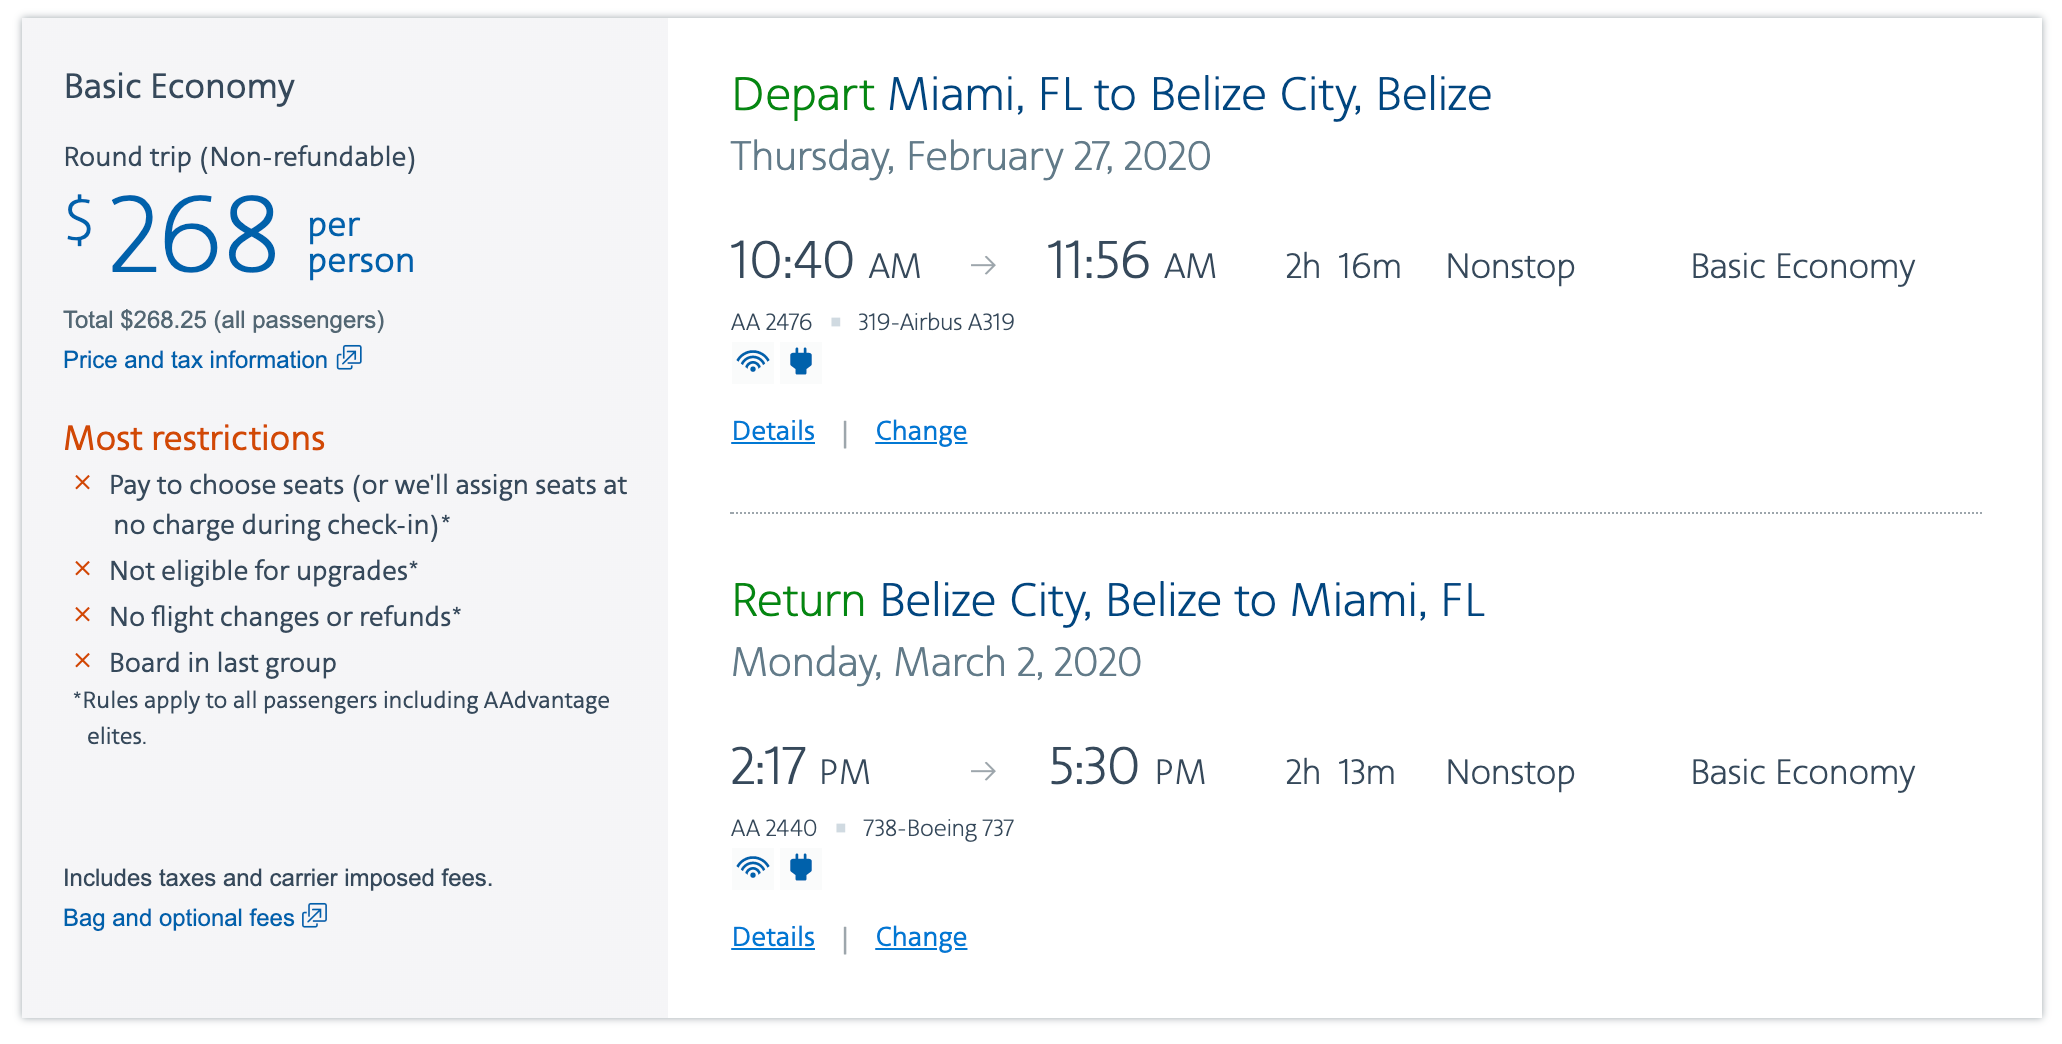Change the departing Miami to Belize City flight
The width and height of the screenshot is (2062, 1044).
point(921,431)
